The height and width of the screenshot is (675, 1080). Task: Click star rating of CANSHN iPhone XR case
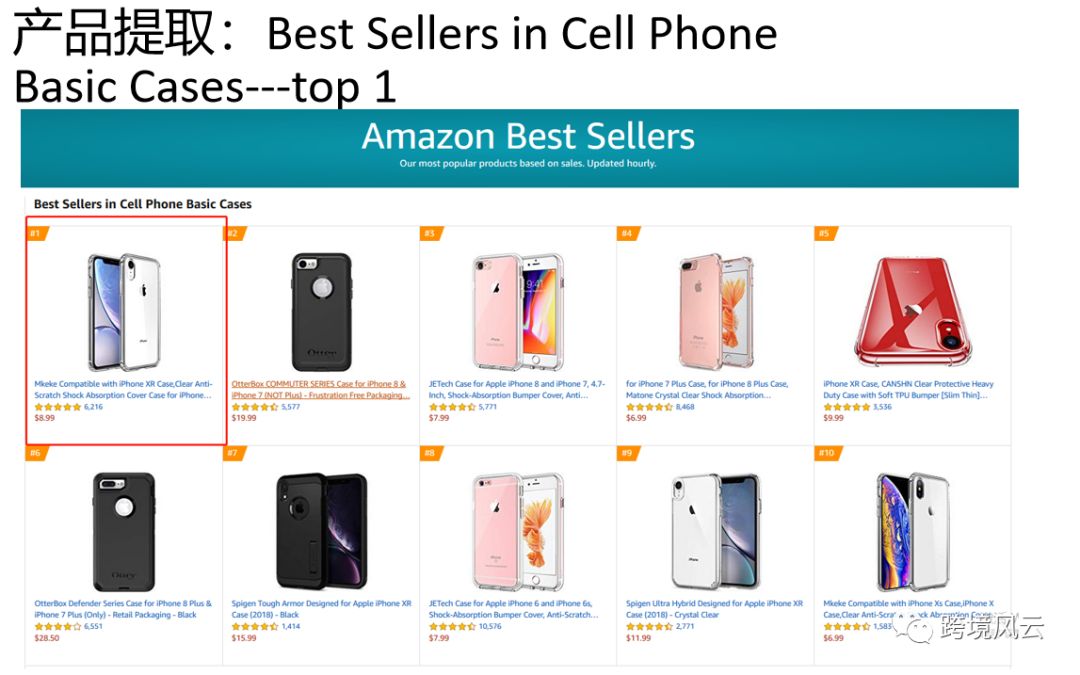tap(847, 407)
